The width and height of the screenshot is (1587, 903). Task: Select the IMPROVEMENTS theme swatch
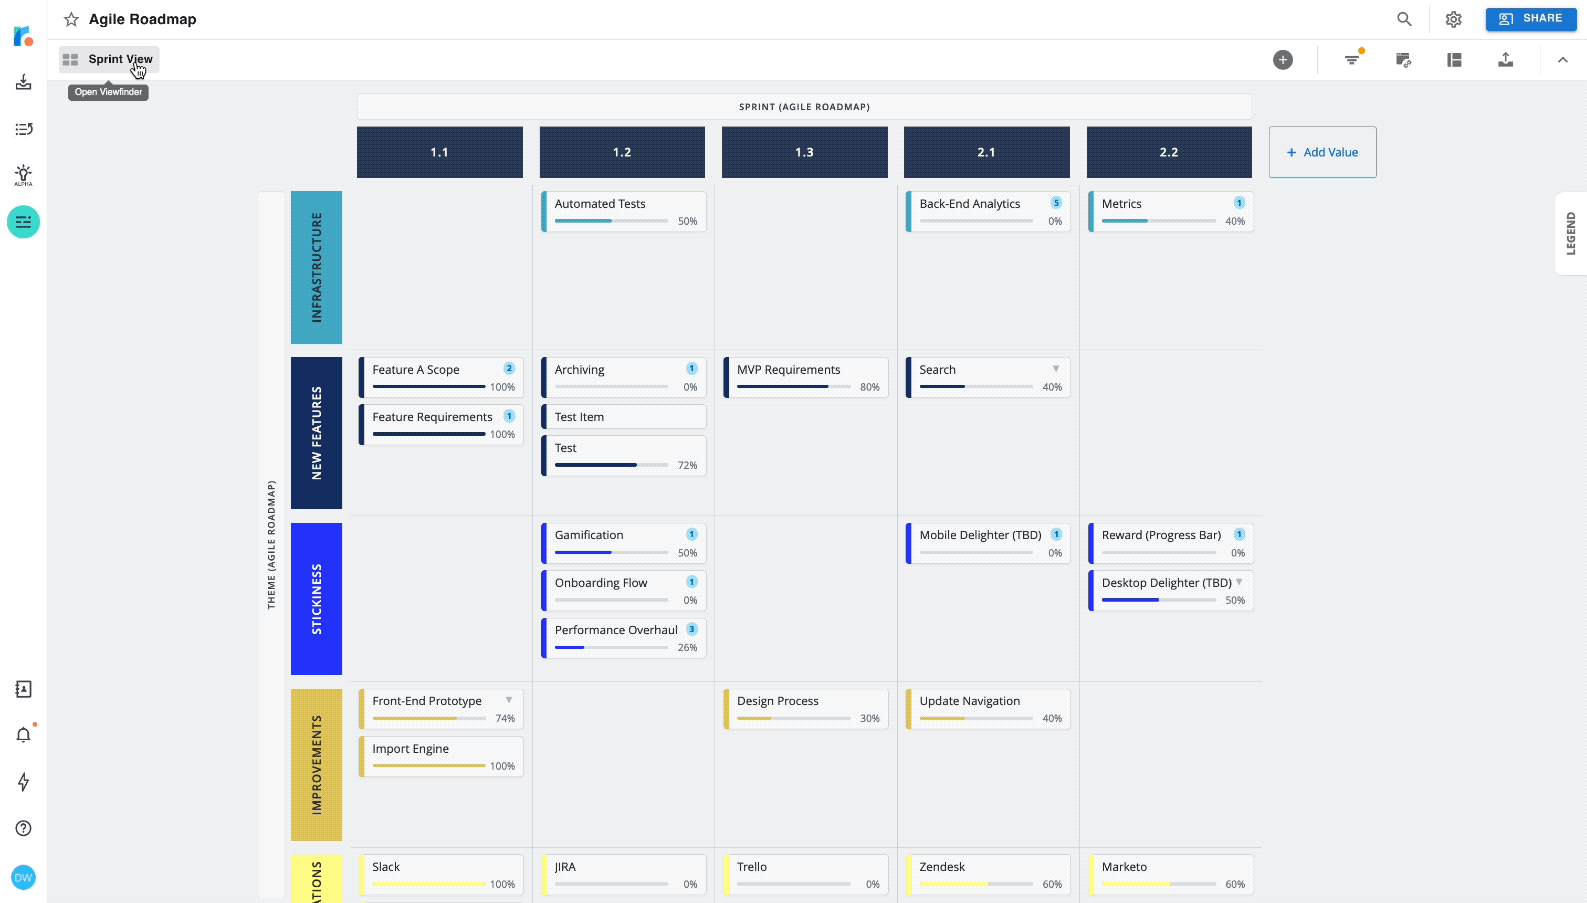(x=316, y=765)
